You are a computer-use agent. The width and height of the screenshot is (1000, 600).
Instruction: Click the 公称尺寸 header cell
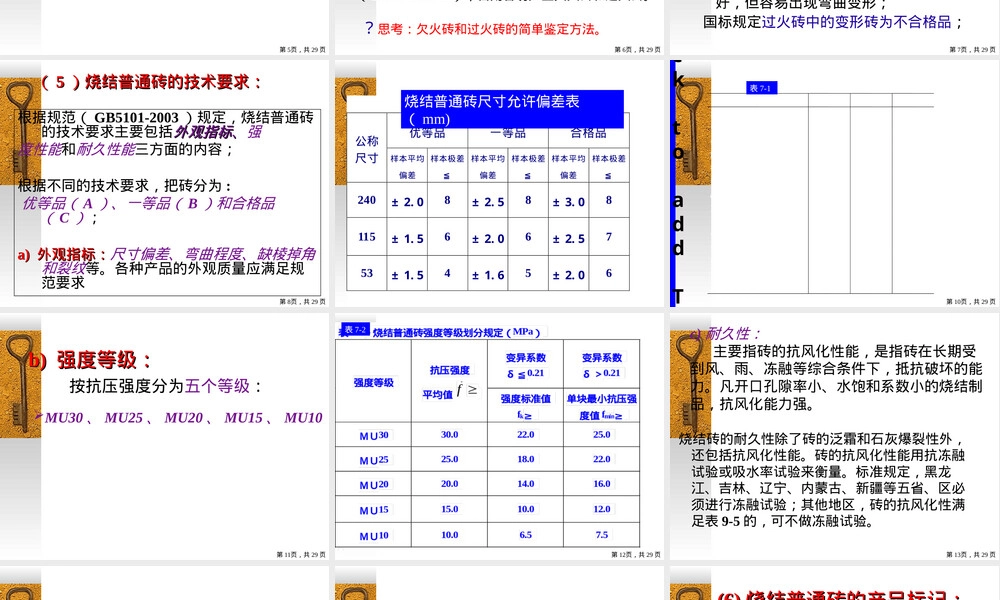[x=367, y=149]
